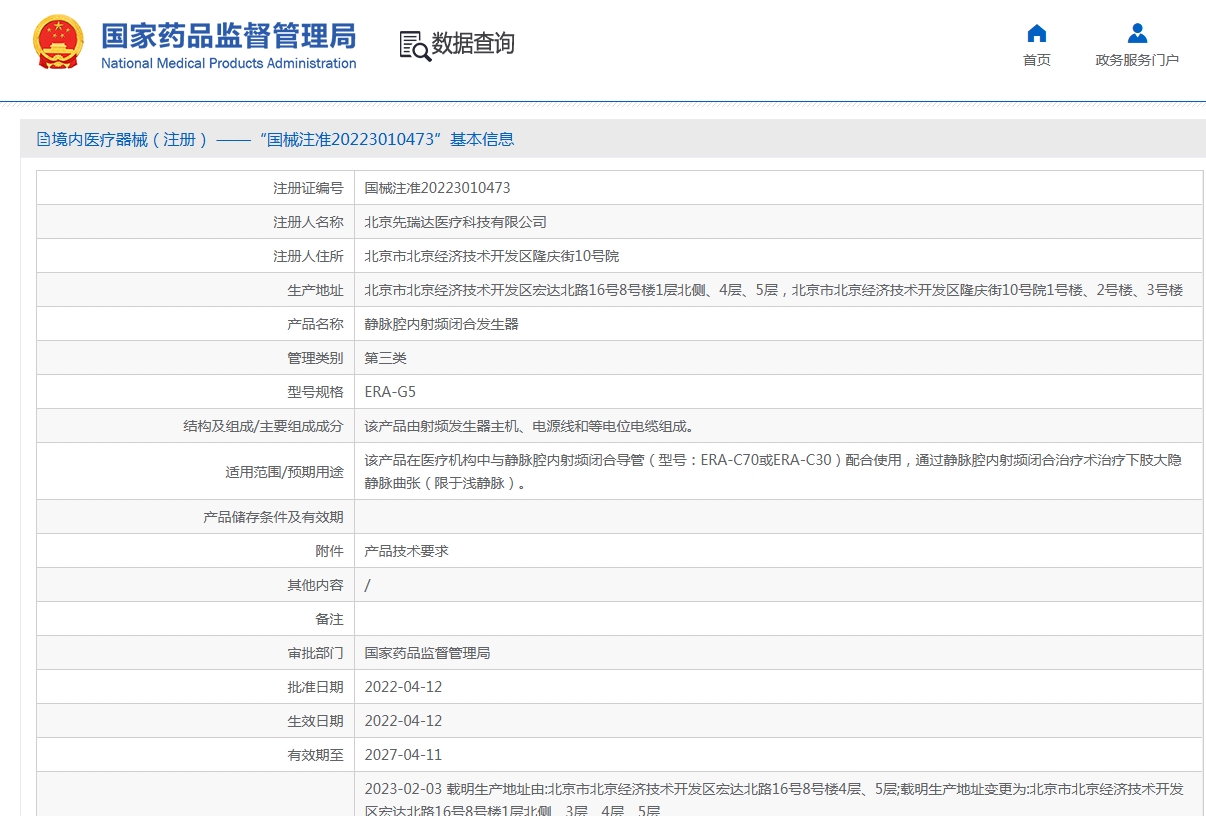The height and width of the screenshot is (816, 1206).
Task: Open 政务服务门户 user icon
Action: pos(1137,33)
